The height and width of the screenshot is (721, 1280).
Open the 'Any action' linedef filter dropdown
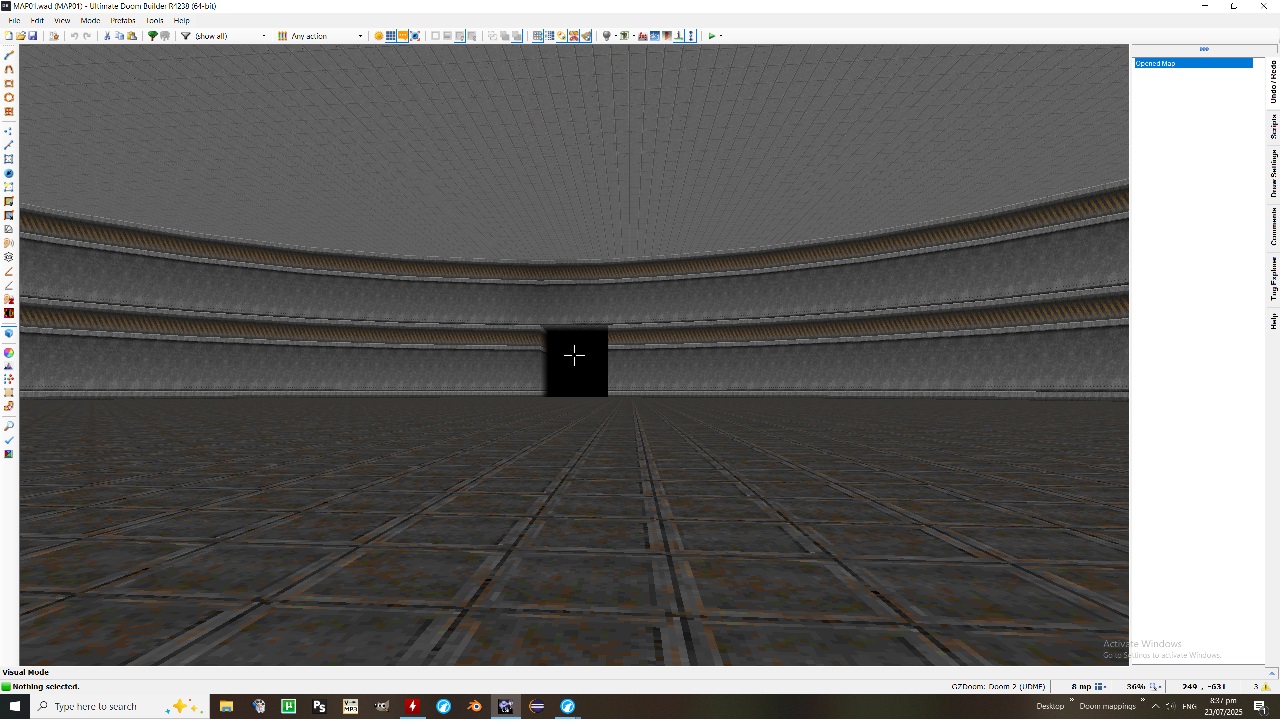(x=326, y=36)
